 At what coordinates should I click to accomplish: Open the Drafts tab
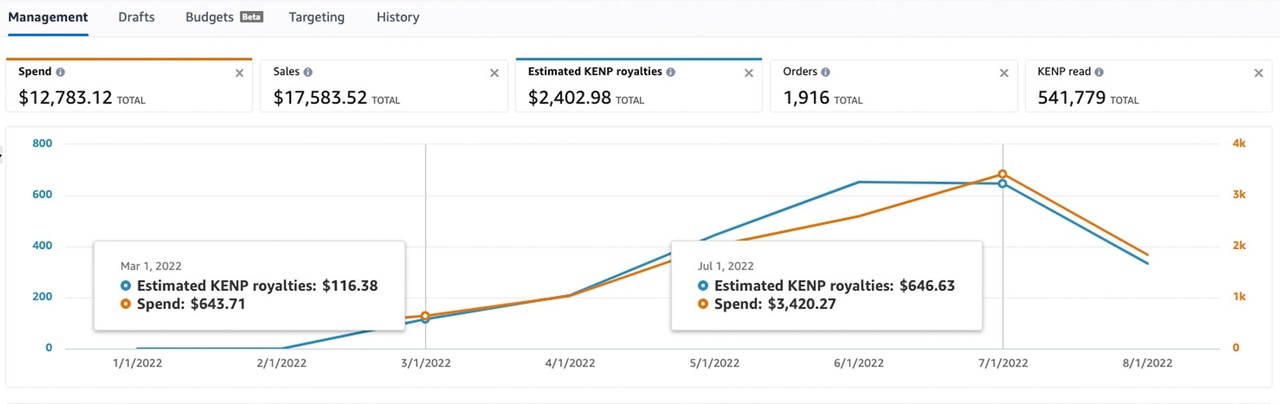[x=136, y=17]
